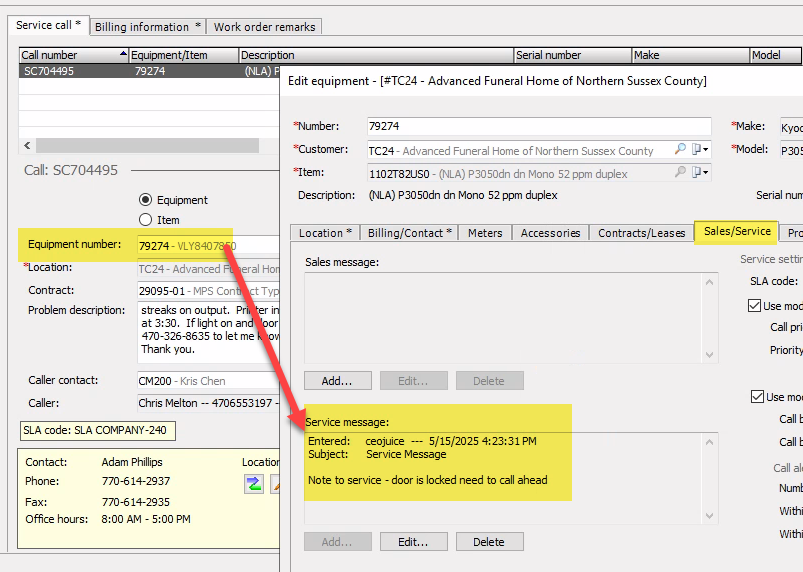Toggle the lower Use mod checkbox above Call b
This screenshot has width=803, height=572.
click(757, 396)
